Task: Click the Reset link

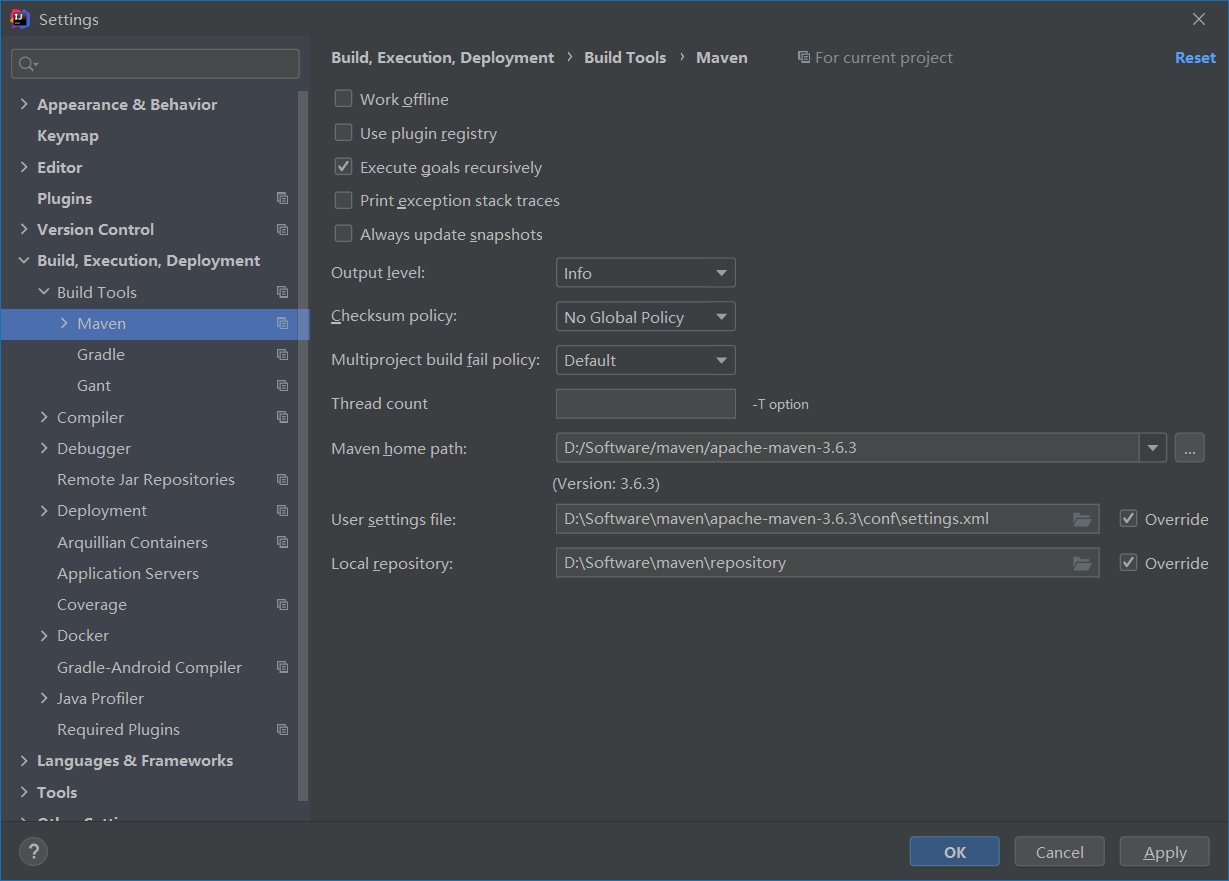Action: tap(1195, 58)
